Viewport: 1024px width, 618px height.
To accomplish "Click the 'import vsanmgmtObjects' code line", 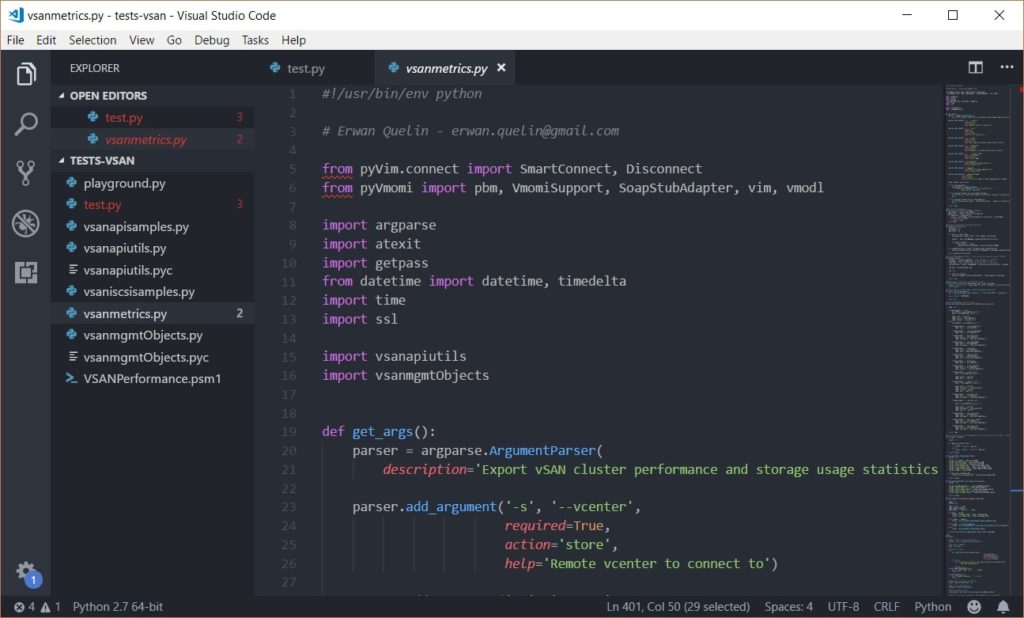I will [405, 376].
